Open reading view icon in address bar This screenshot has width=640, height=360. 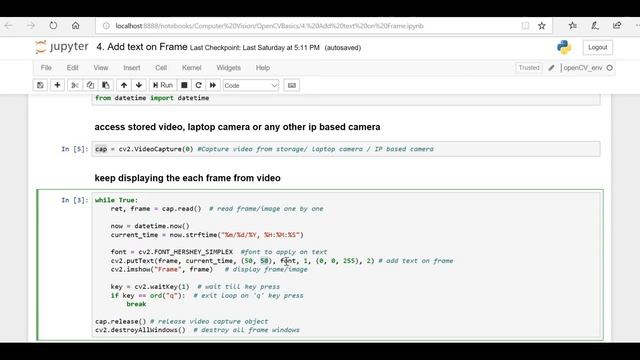click(x=525, y=26)
